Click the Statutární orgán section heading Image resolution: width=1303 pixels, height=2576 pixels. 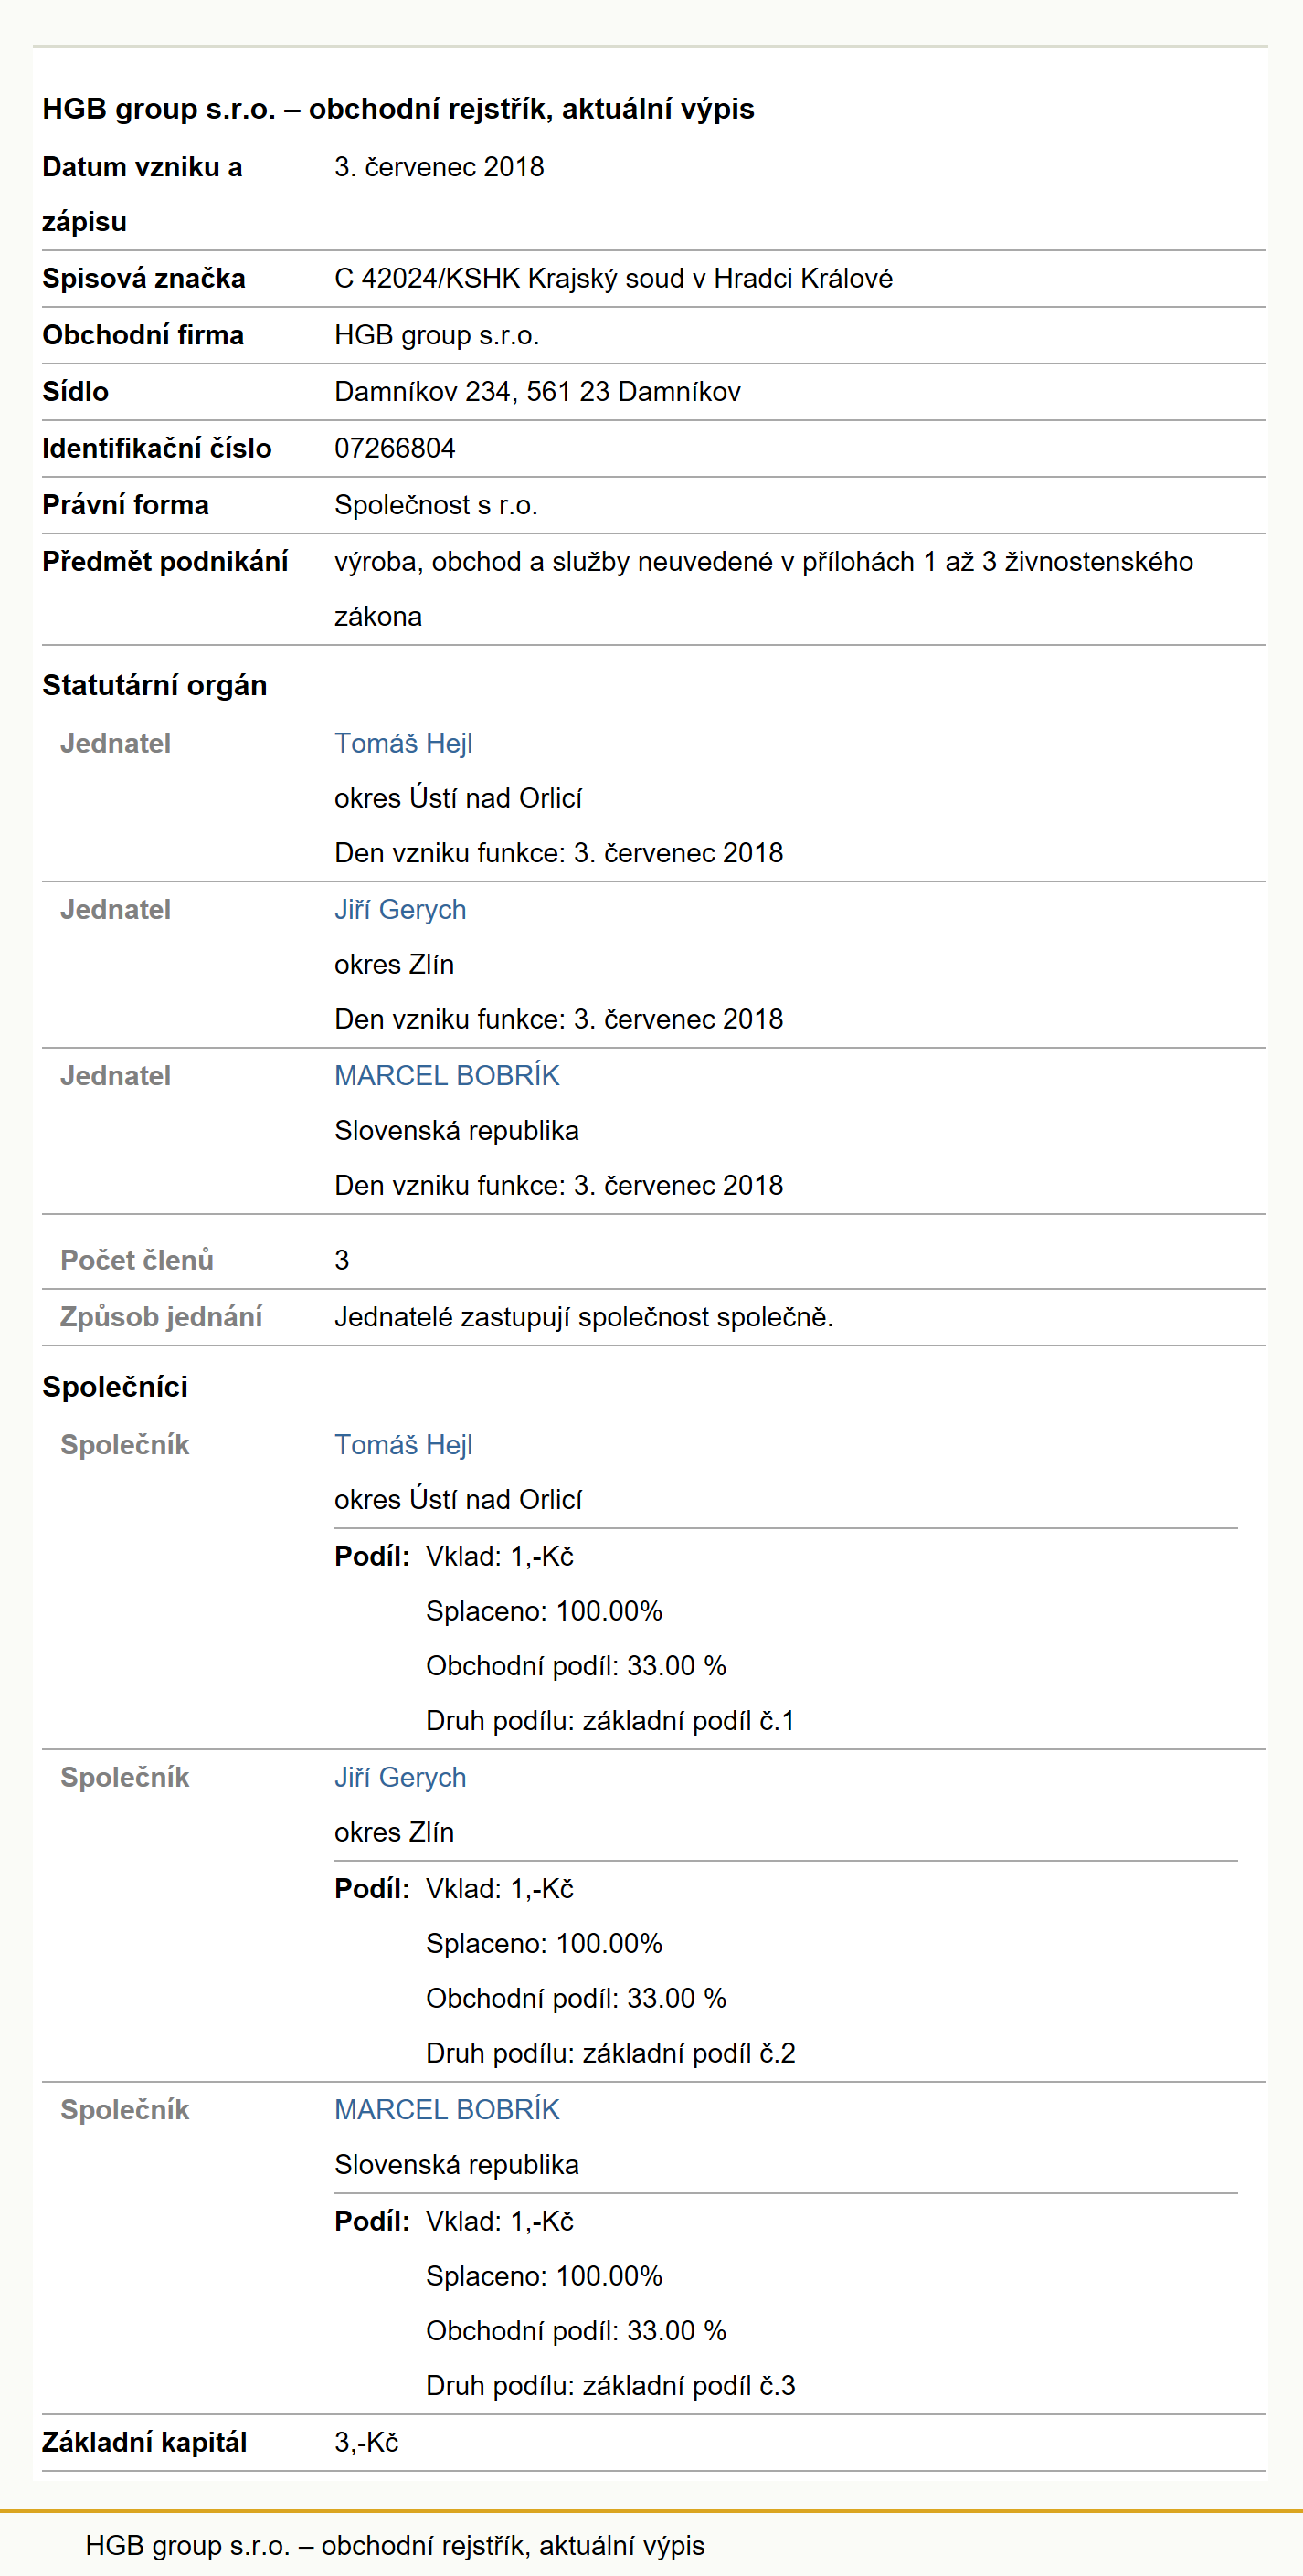click(x=155, y=685)
